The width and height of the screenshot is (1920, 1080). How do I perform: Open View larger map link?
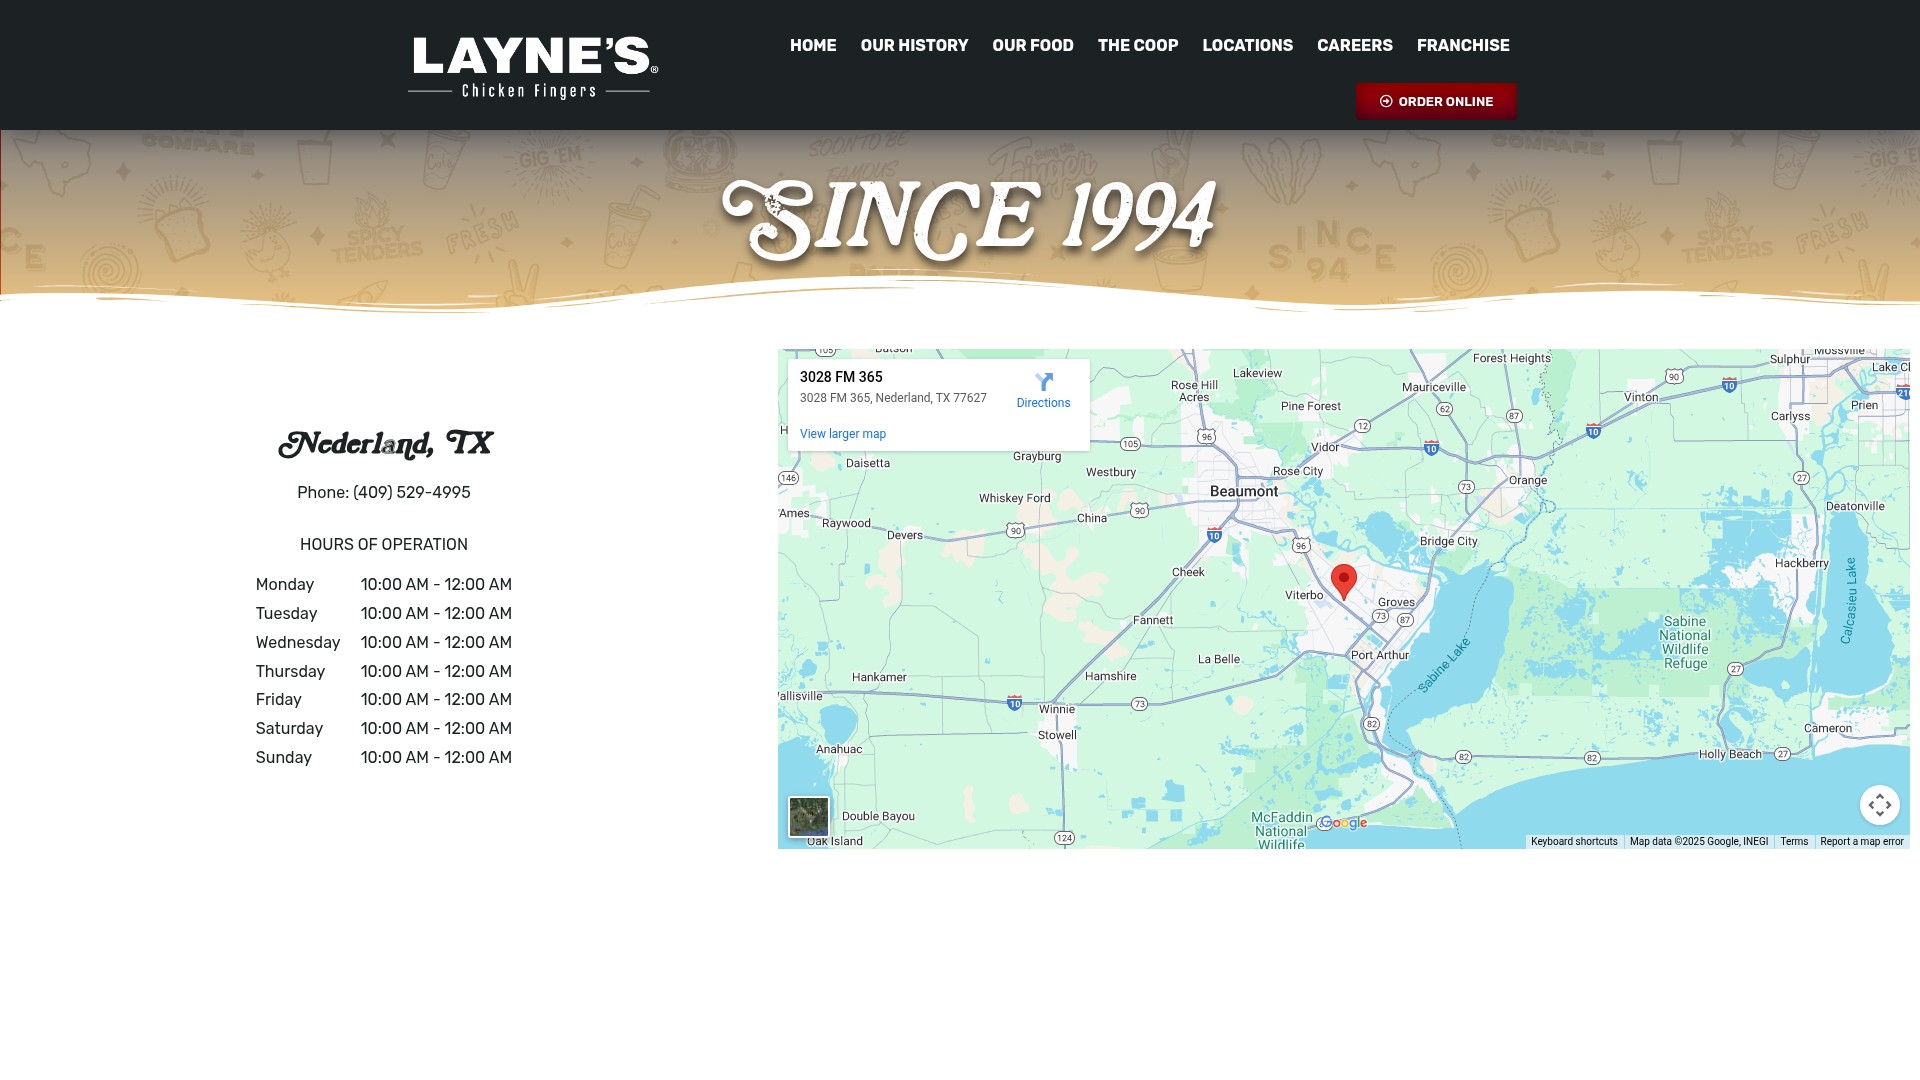[x=843, y=434]
